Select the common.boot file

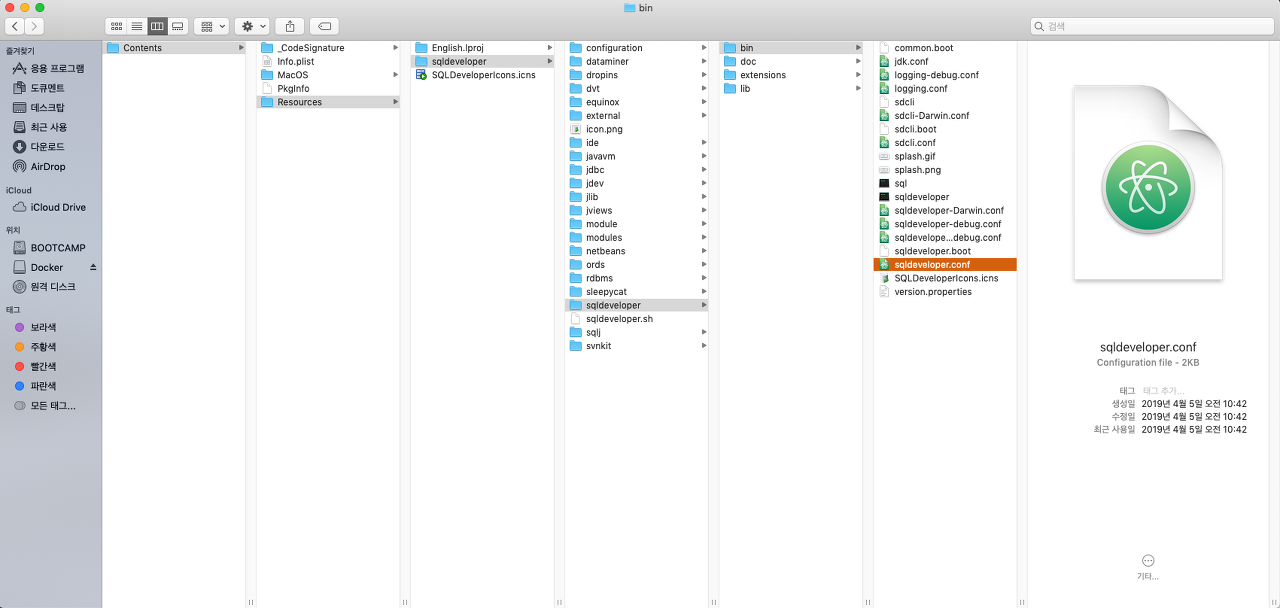945,48
